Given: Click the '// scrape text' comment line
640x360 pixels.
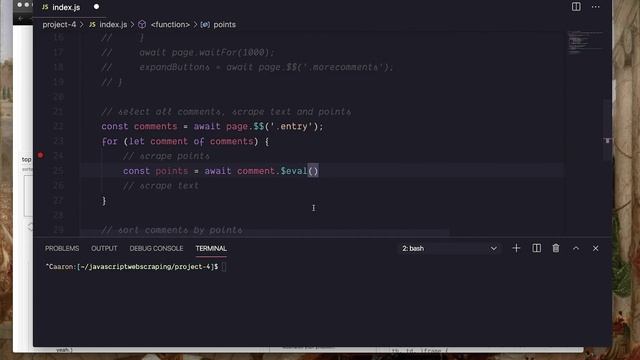Looking at the screenshot, I should pos(161,186).
